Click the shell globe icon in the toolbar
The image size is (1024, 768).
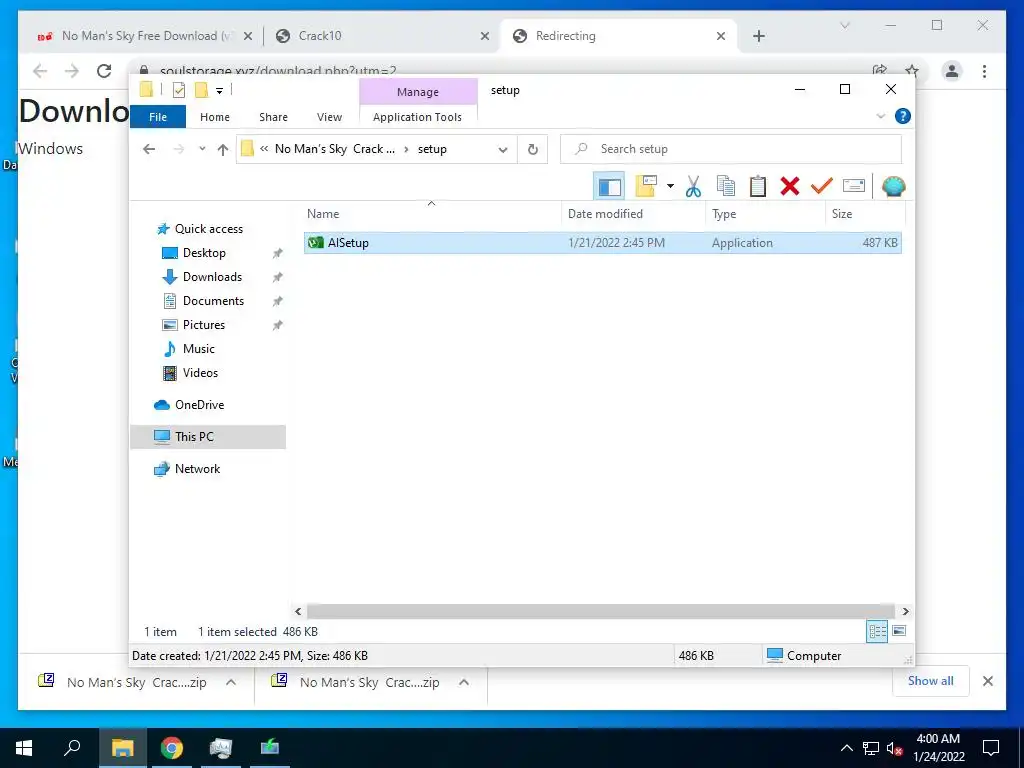click(893, 187)
